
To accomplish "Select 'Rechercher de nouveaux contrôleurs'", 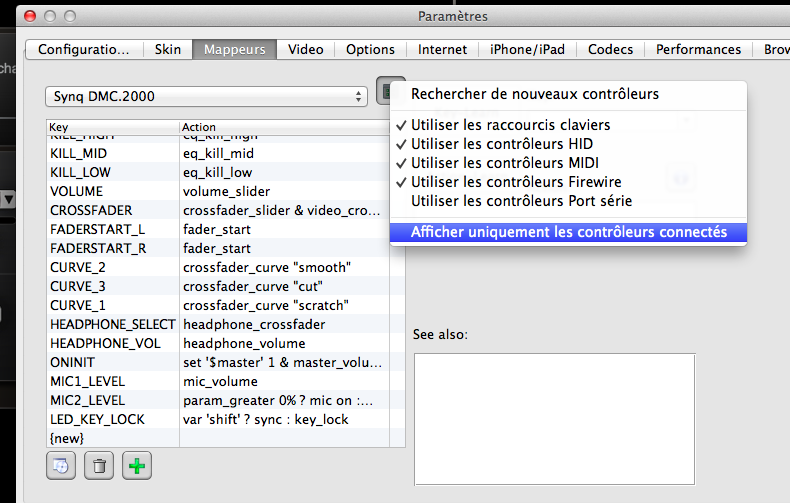I will click(x=535, y=94).
